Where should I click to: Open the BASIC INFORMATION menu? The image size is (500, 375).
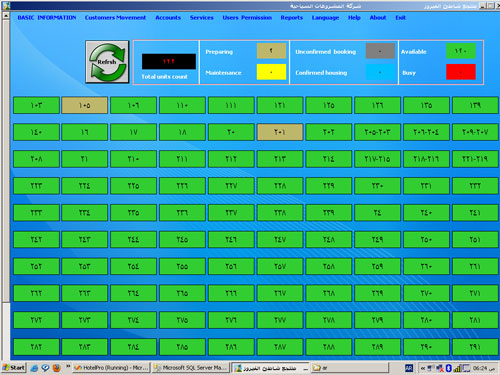[x=47, y=18]
